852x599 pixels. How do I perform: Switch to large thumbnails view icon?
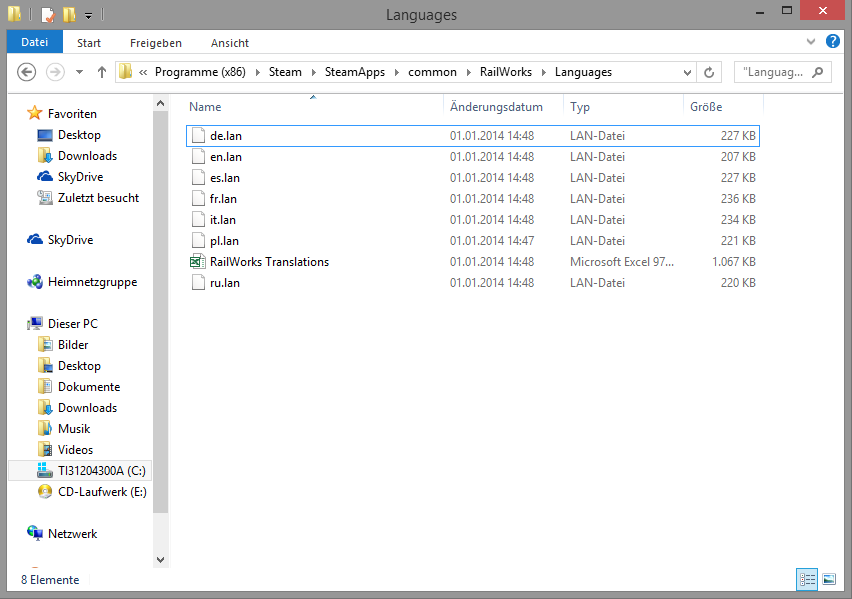(x=828, y=579)
